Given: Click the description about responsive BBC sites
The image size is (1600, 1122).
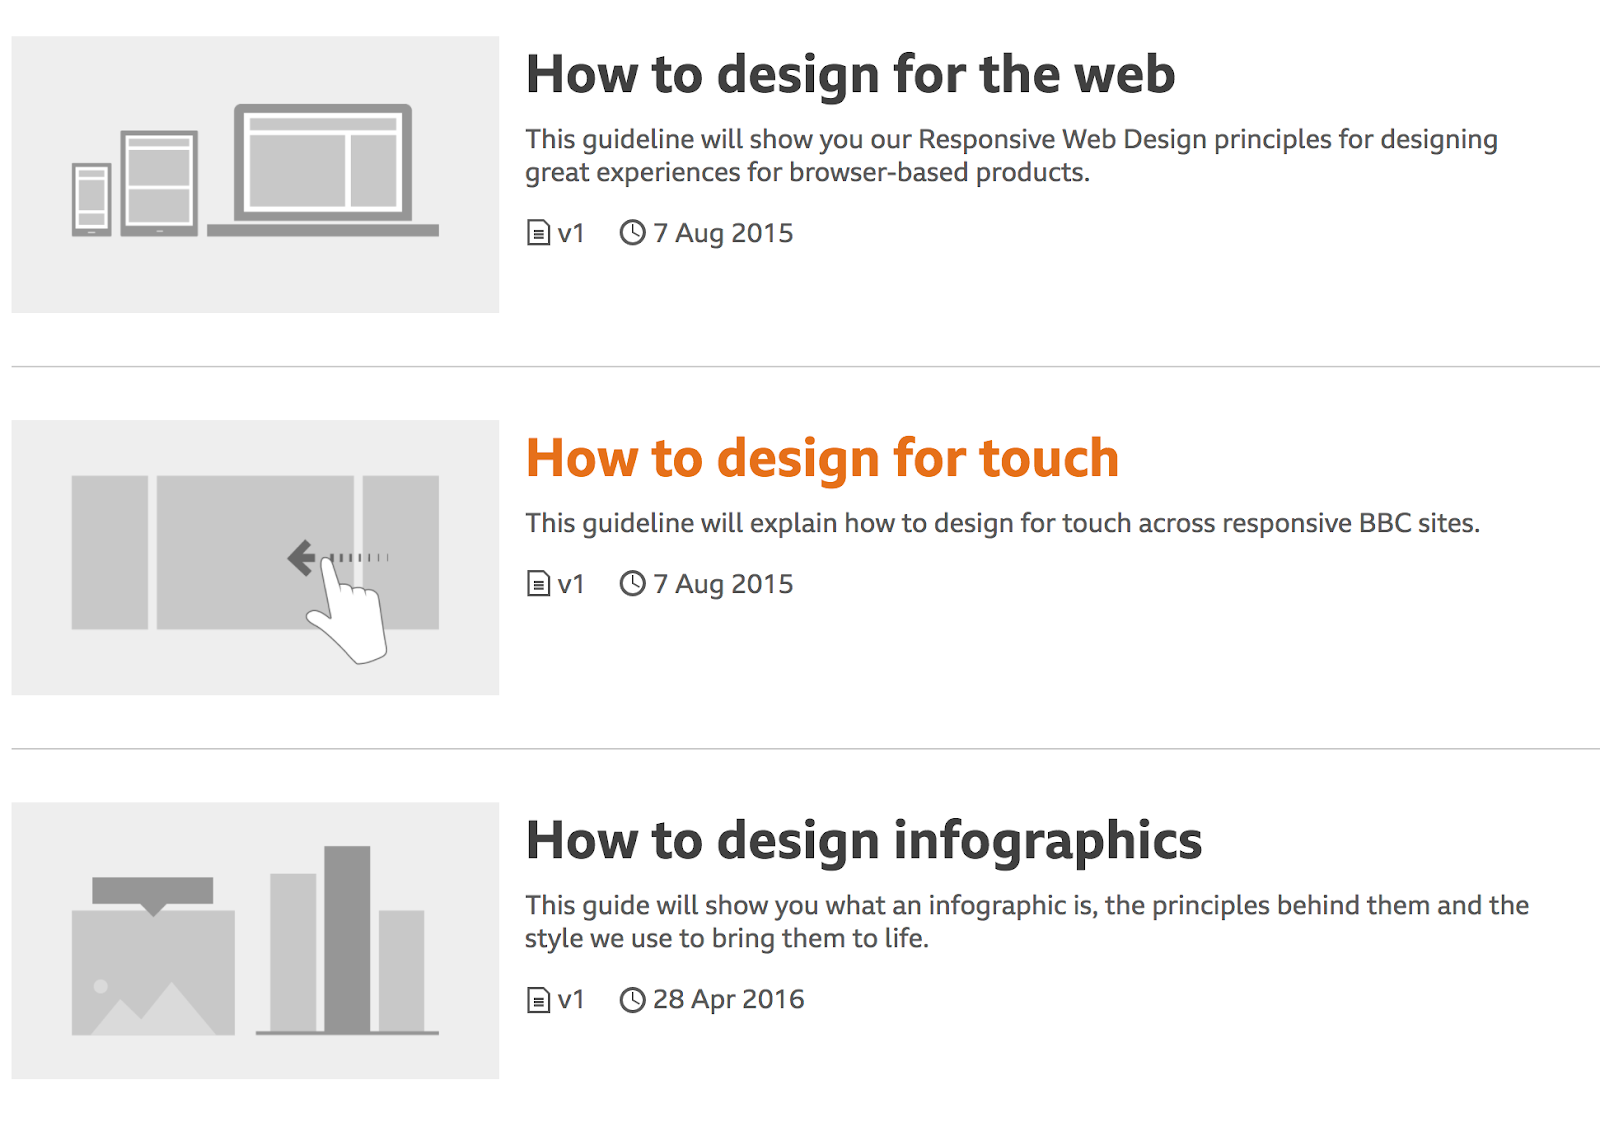Looking at the screenshot, I should tap(1002, 523).
